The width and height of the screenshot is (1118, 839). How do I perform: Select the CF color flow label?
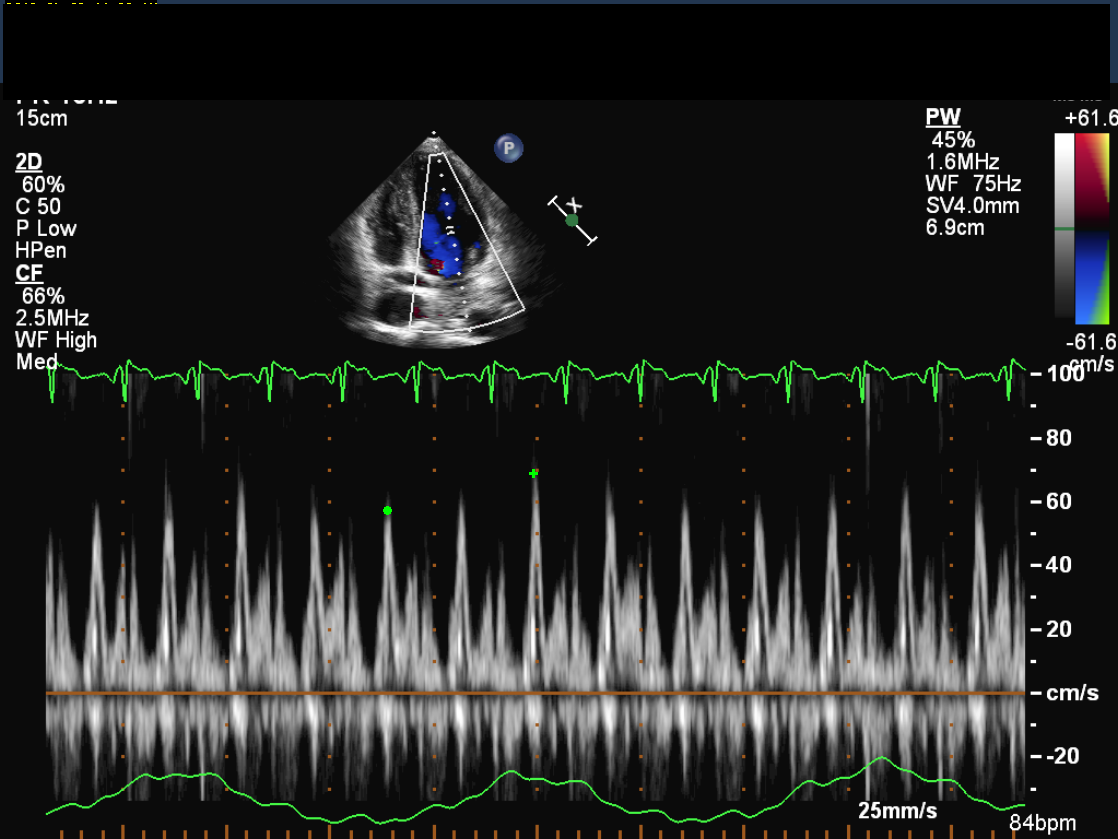(29, 274)
